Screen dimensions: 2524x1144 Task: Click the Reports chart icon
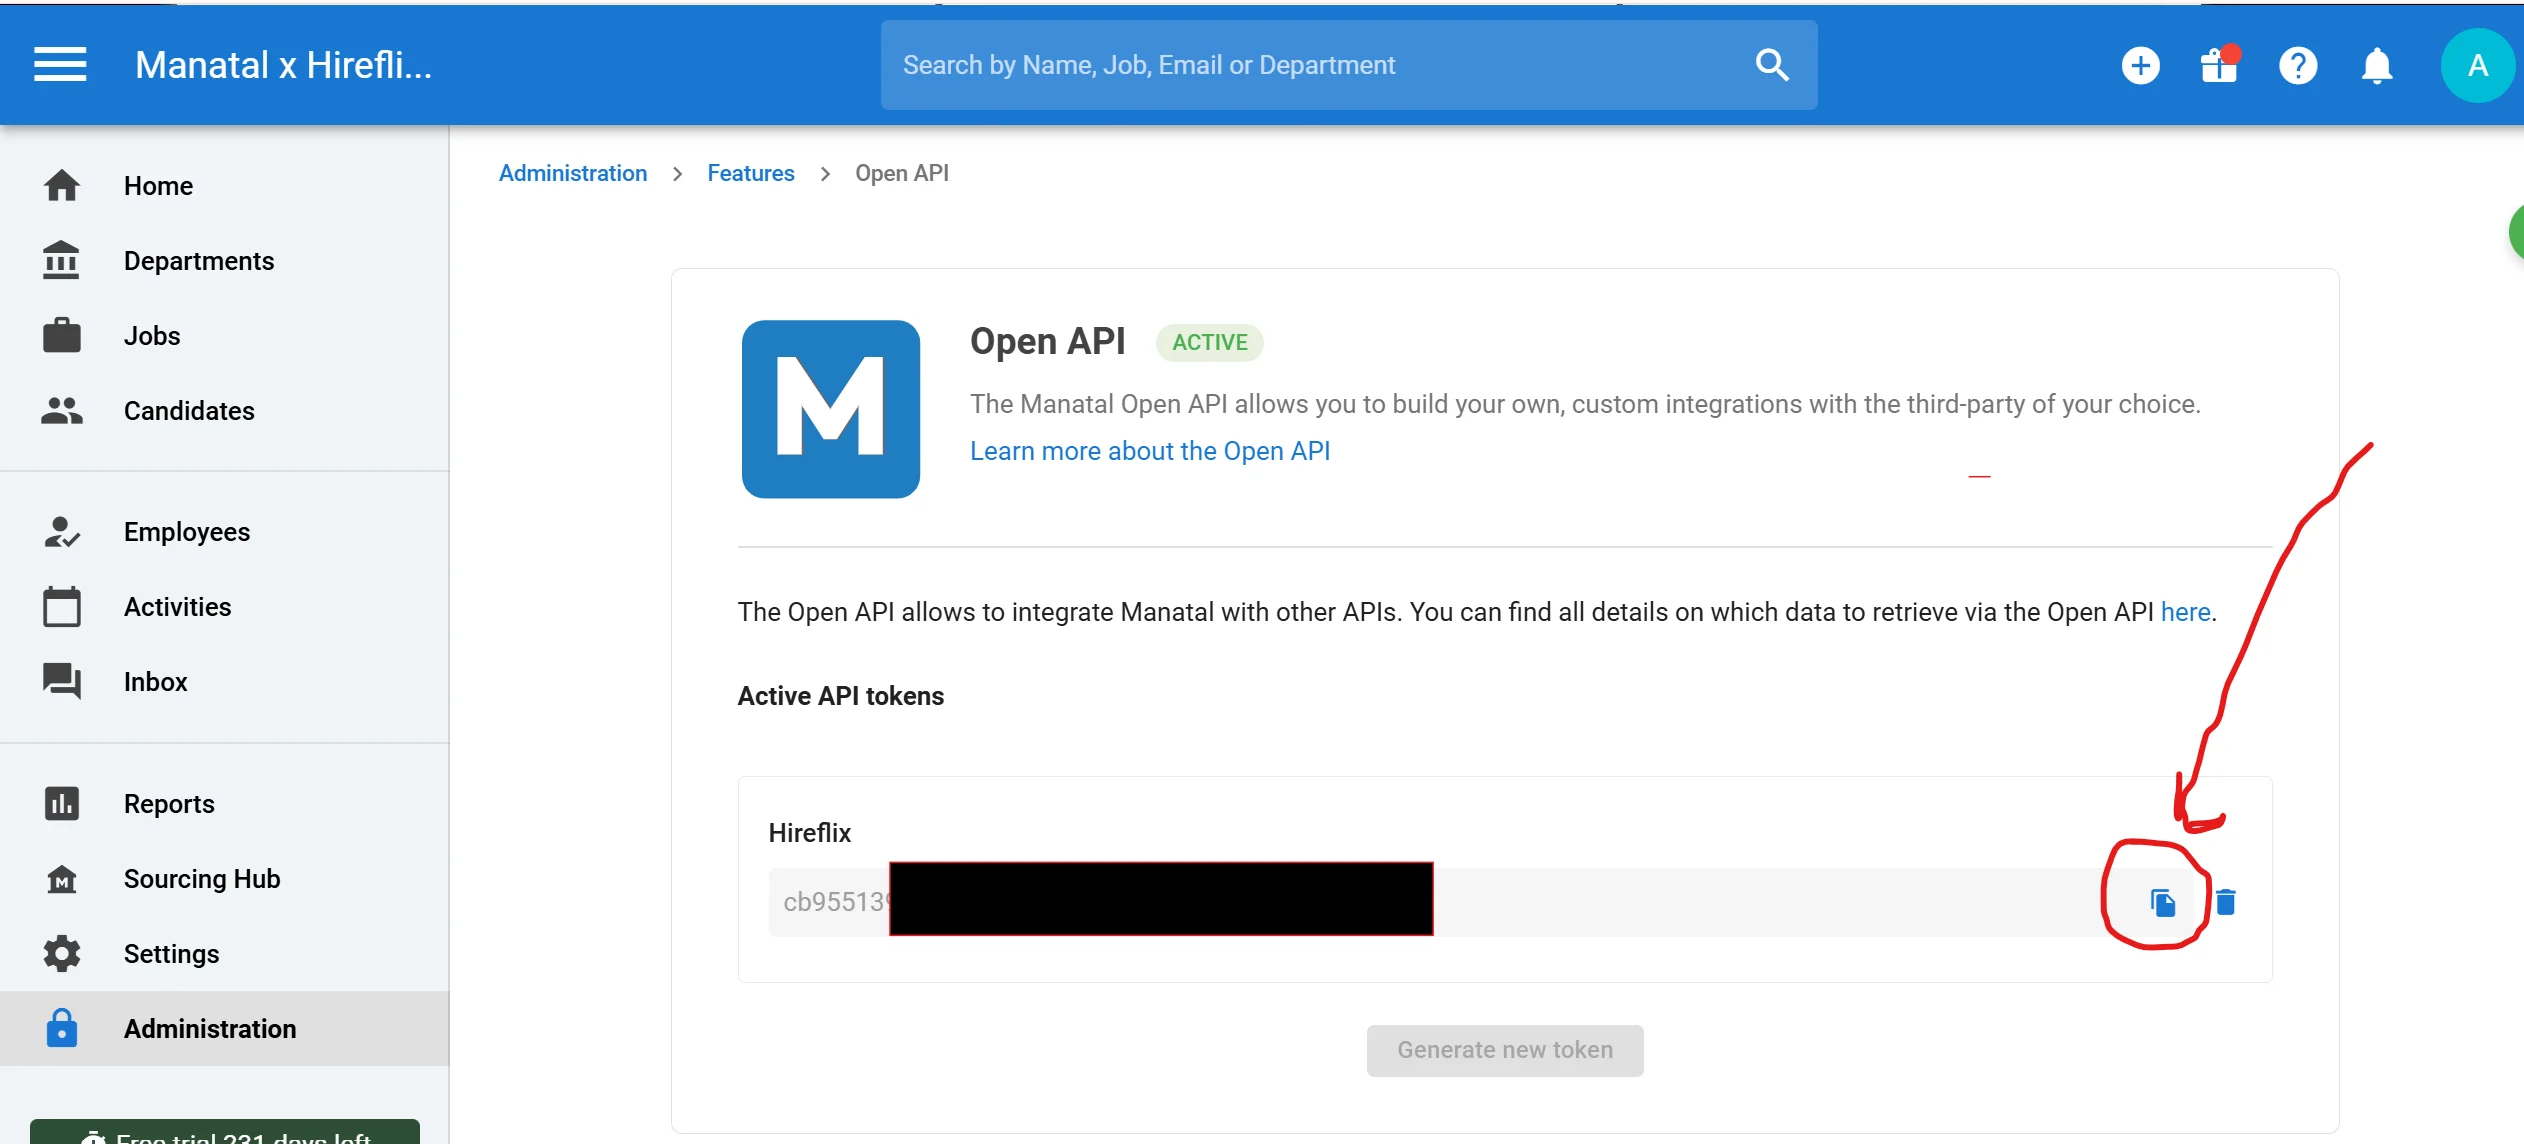click(x=62, y=804)
